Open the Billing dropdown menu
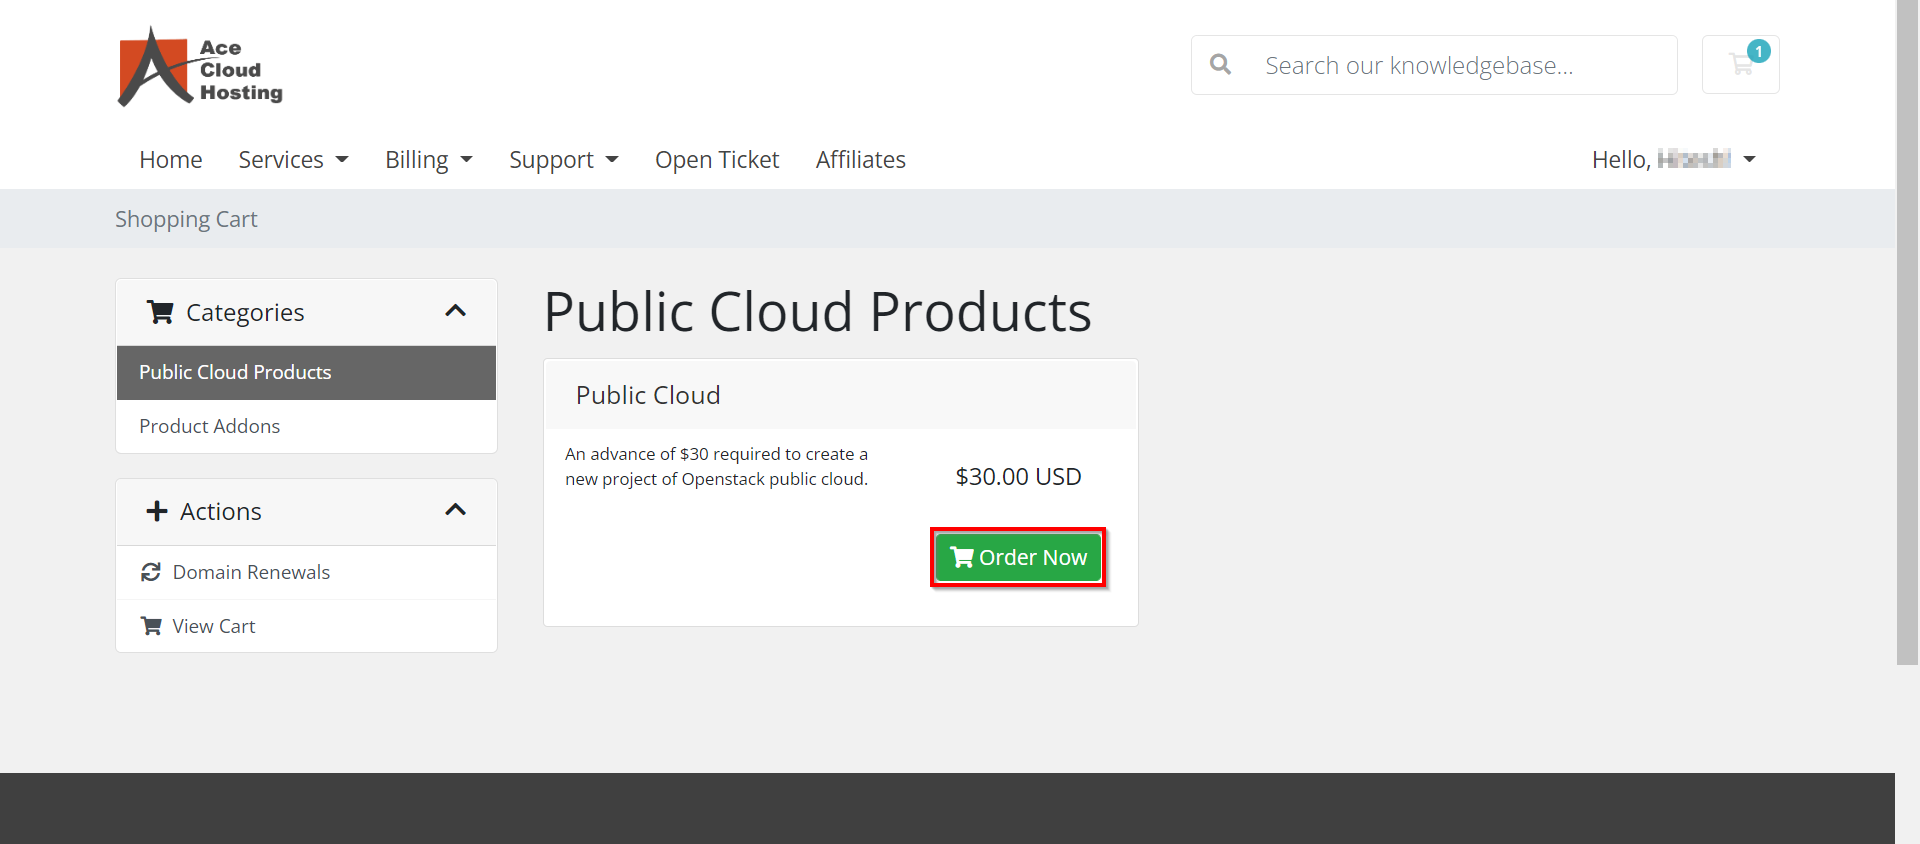 pyautogui.click(x=429, y=160)
